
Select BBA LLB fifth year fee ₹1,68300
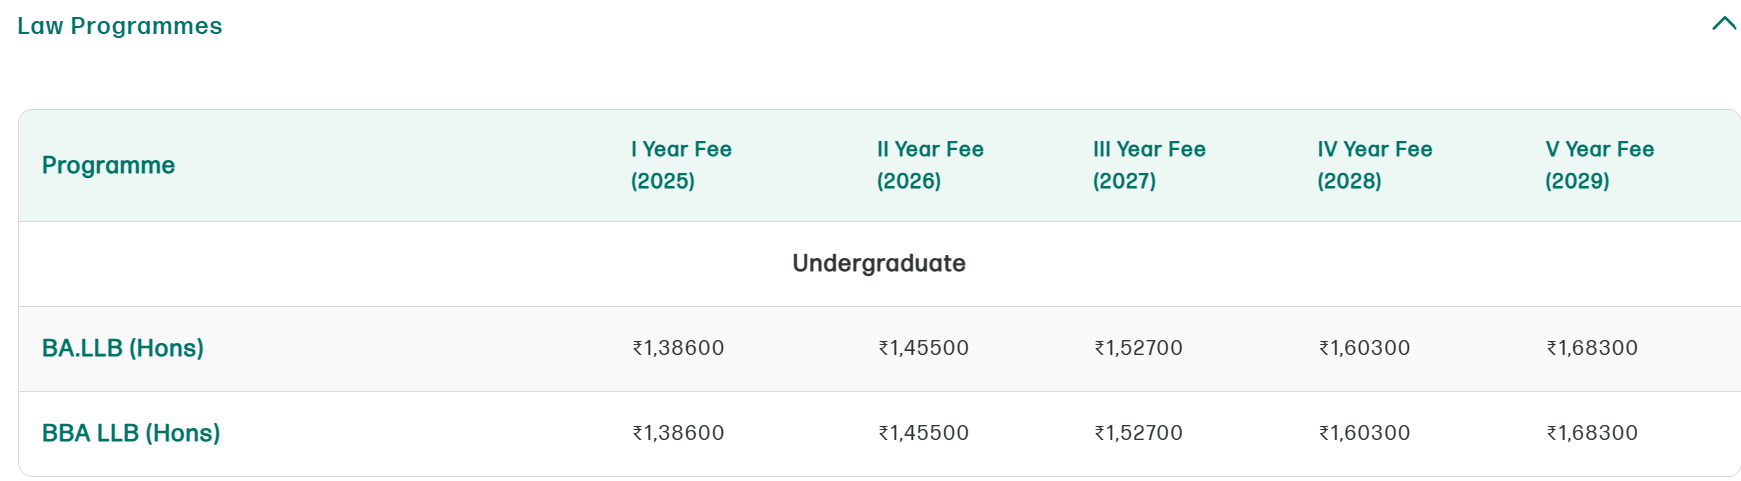pyautogui.click(x=1592, y=433)
